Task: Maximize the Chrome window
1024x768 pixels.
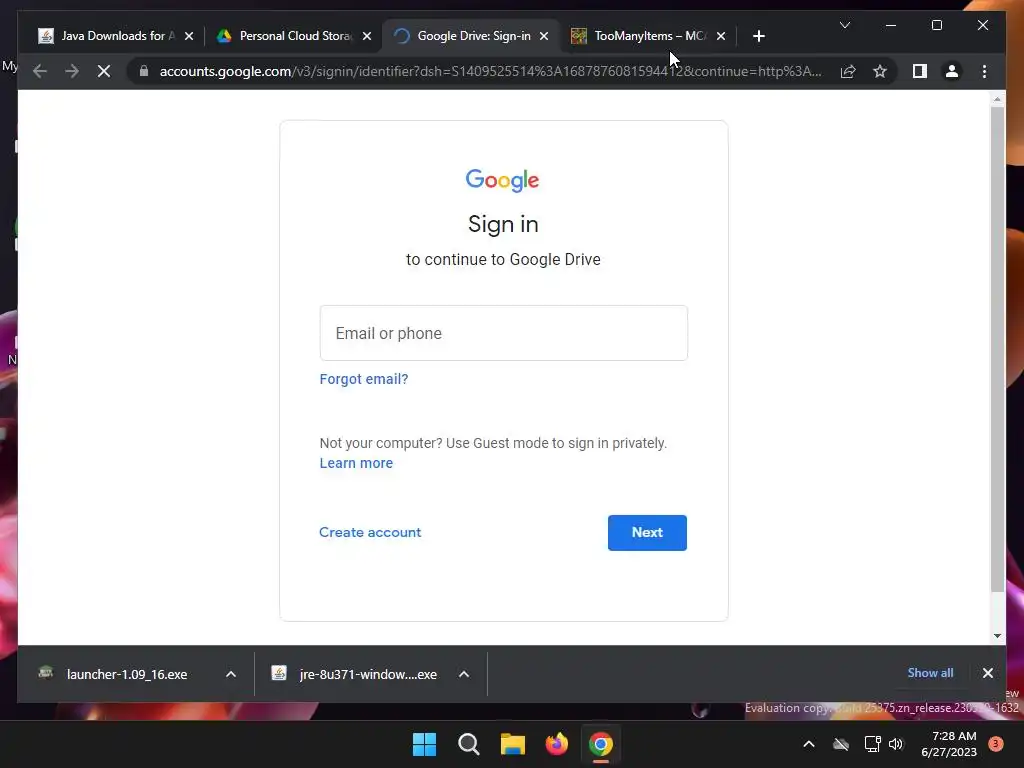Action: click(x=937, y=25)
